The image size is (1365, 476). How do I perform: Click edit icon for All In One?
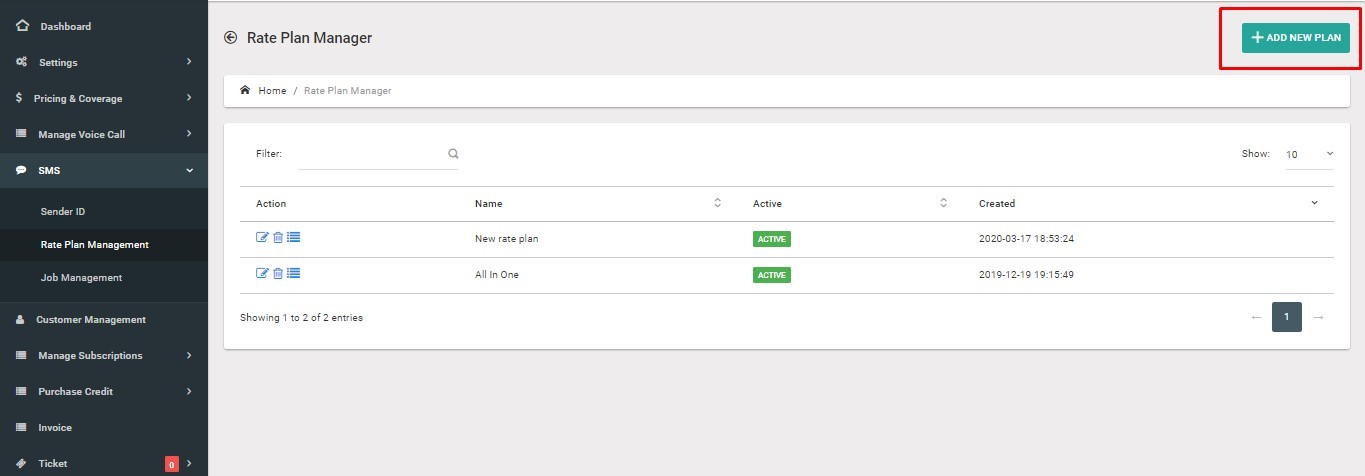[x=262, y=274]
